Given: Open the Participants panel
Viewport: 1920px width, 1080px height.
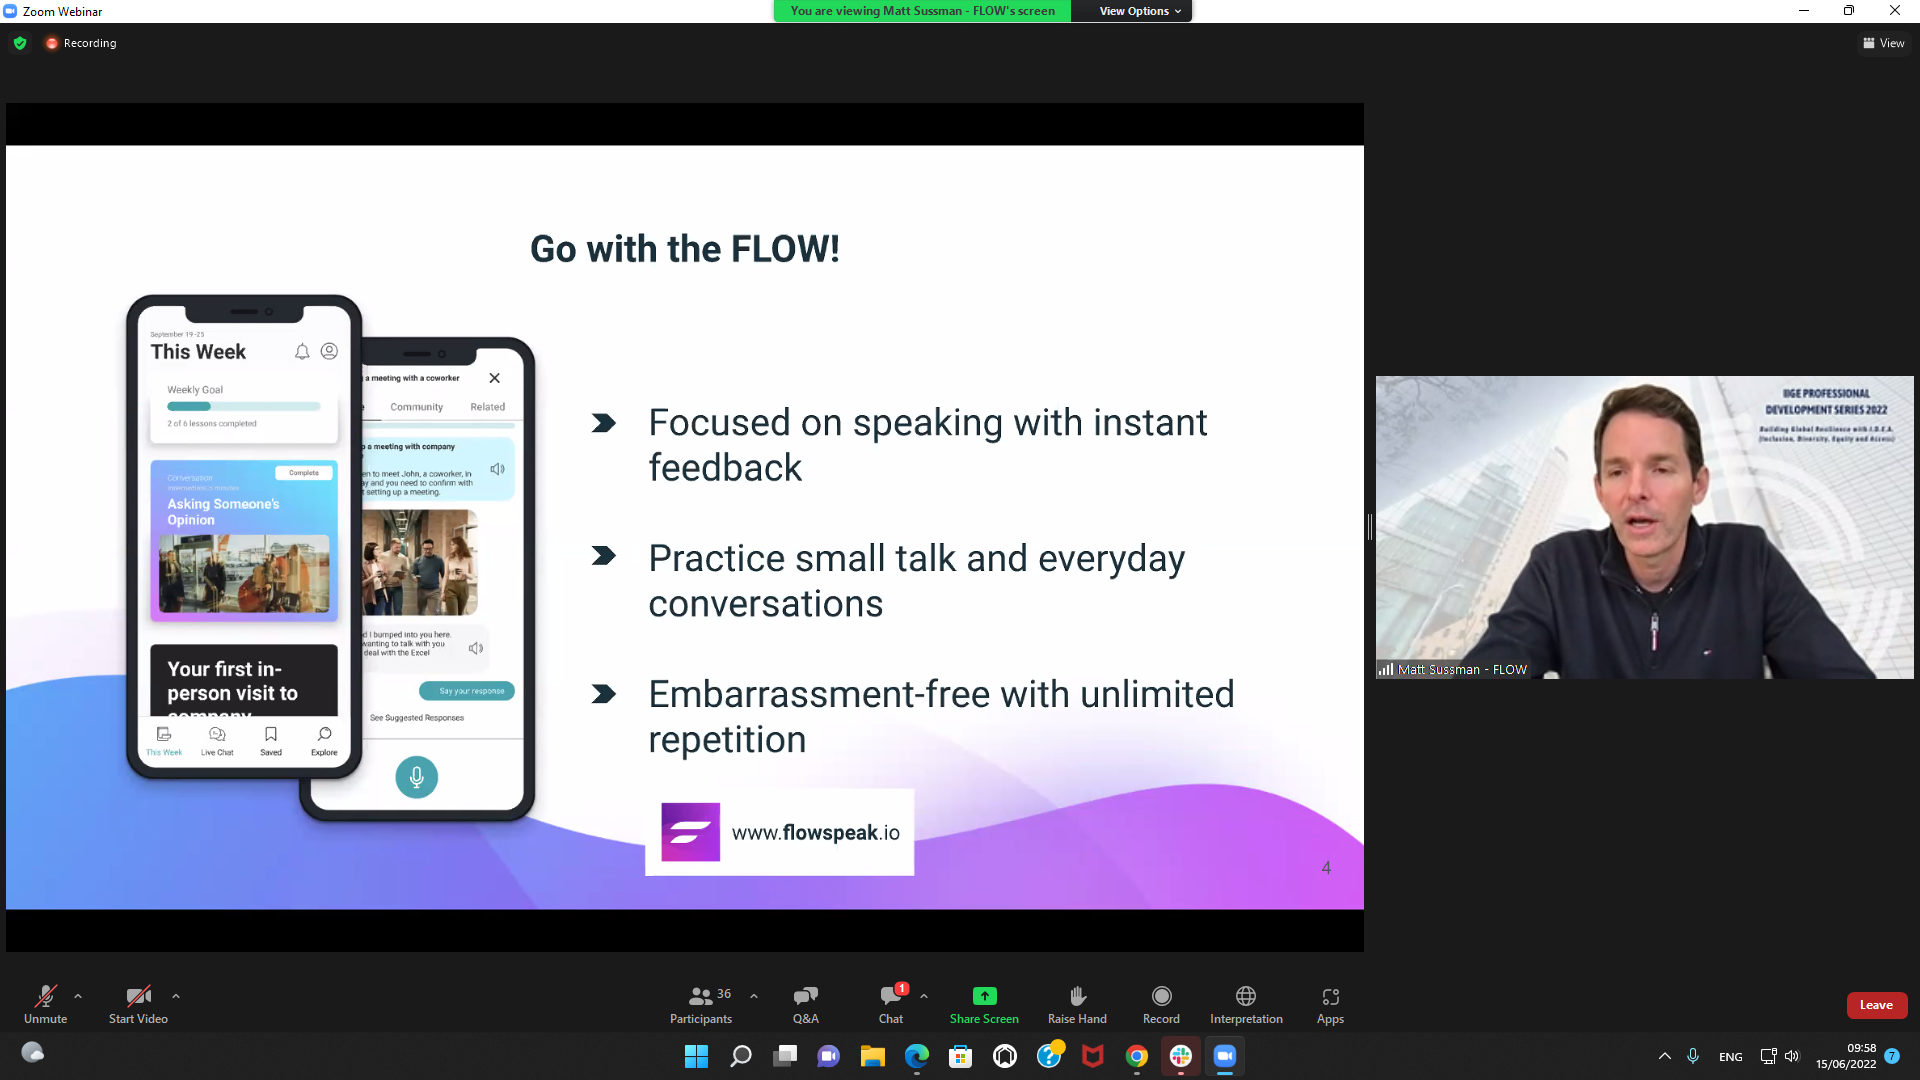Looking at the screenshot, I should 701,1004.
